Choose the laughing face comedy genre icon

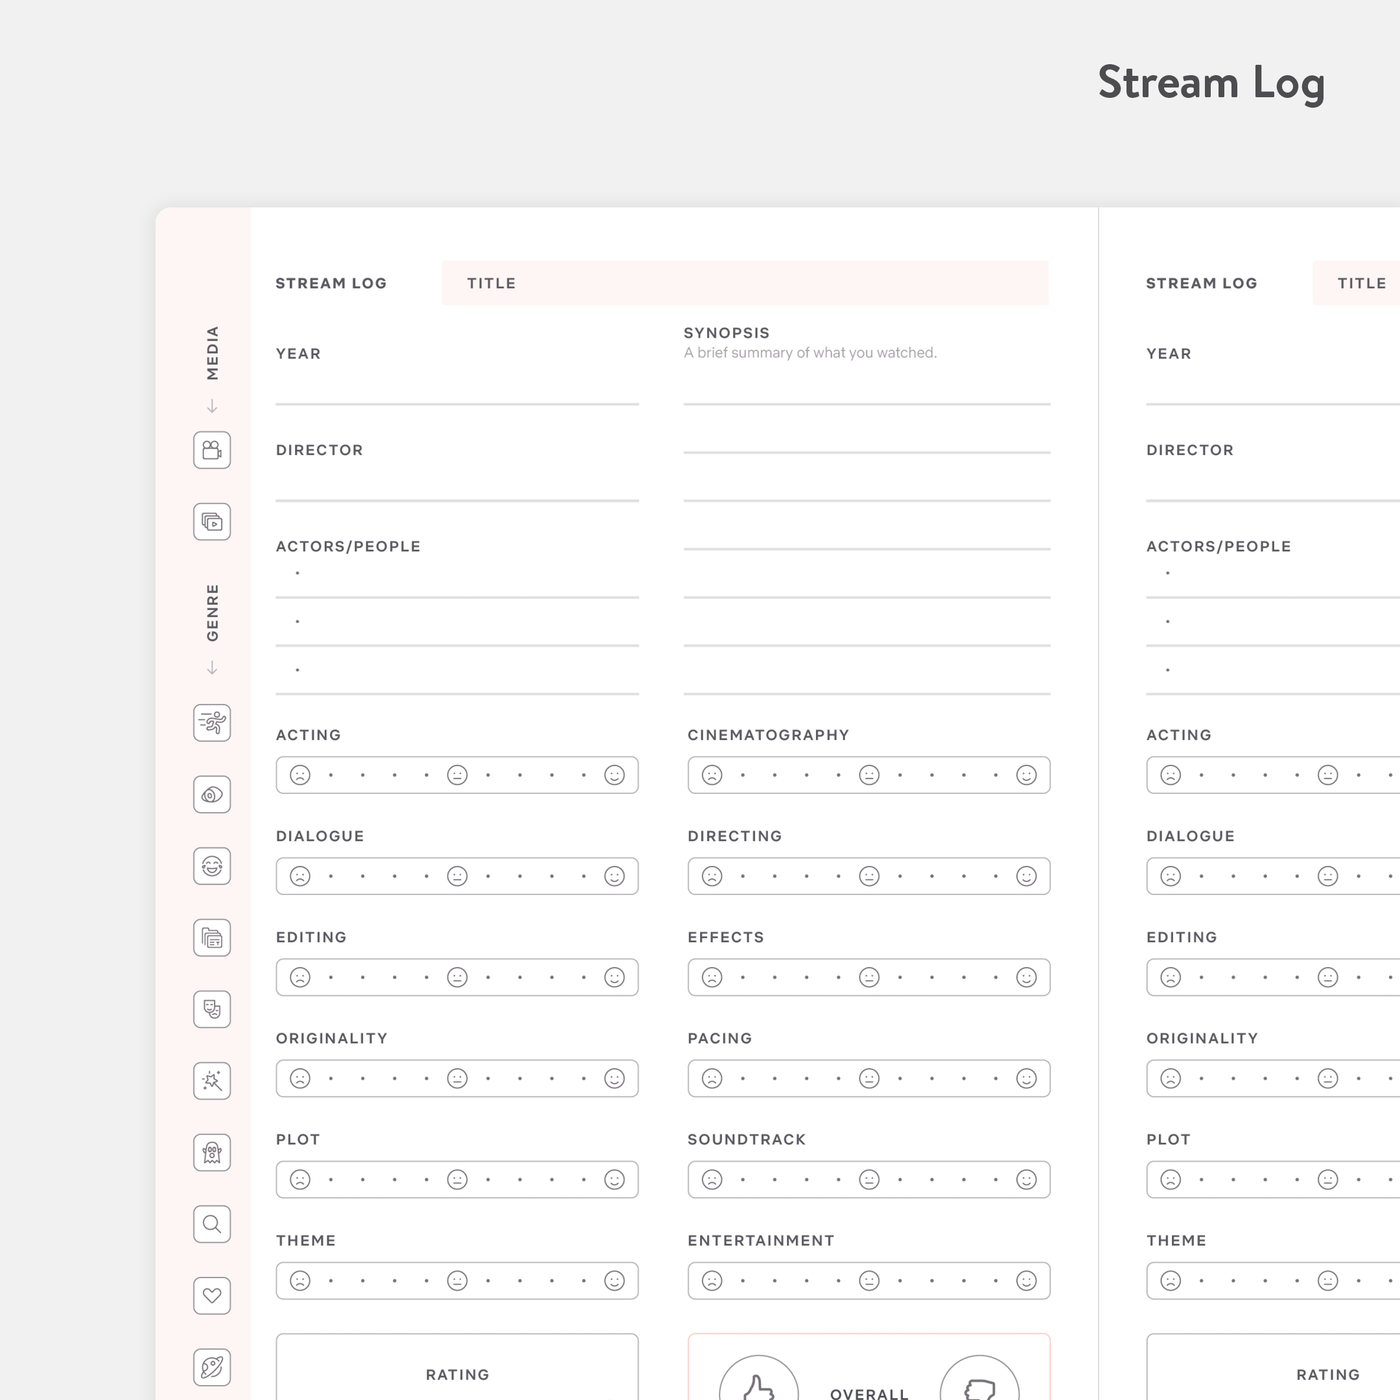(x=212, y=866)
